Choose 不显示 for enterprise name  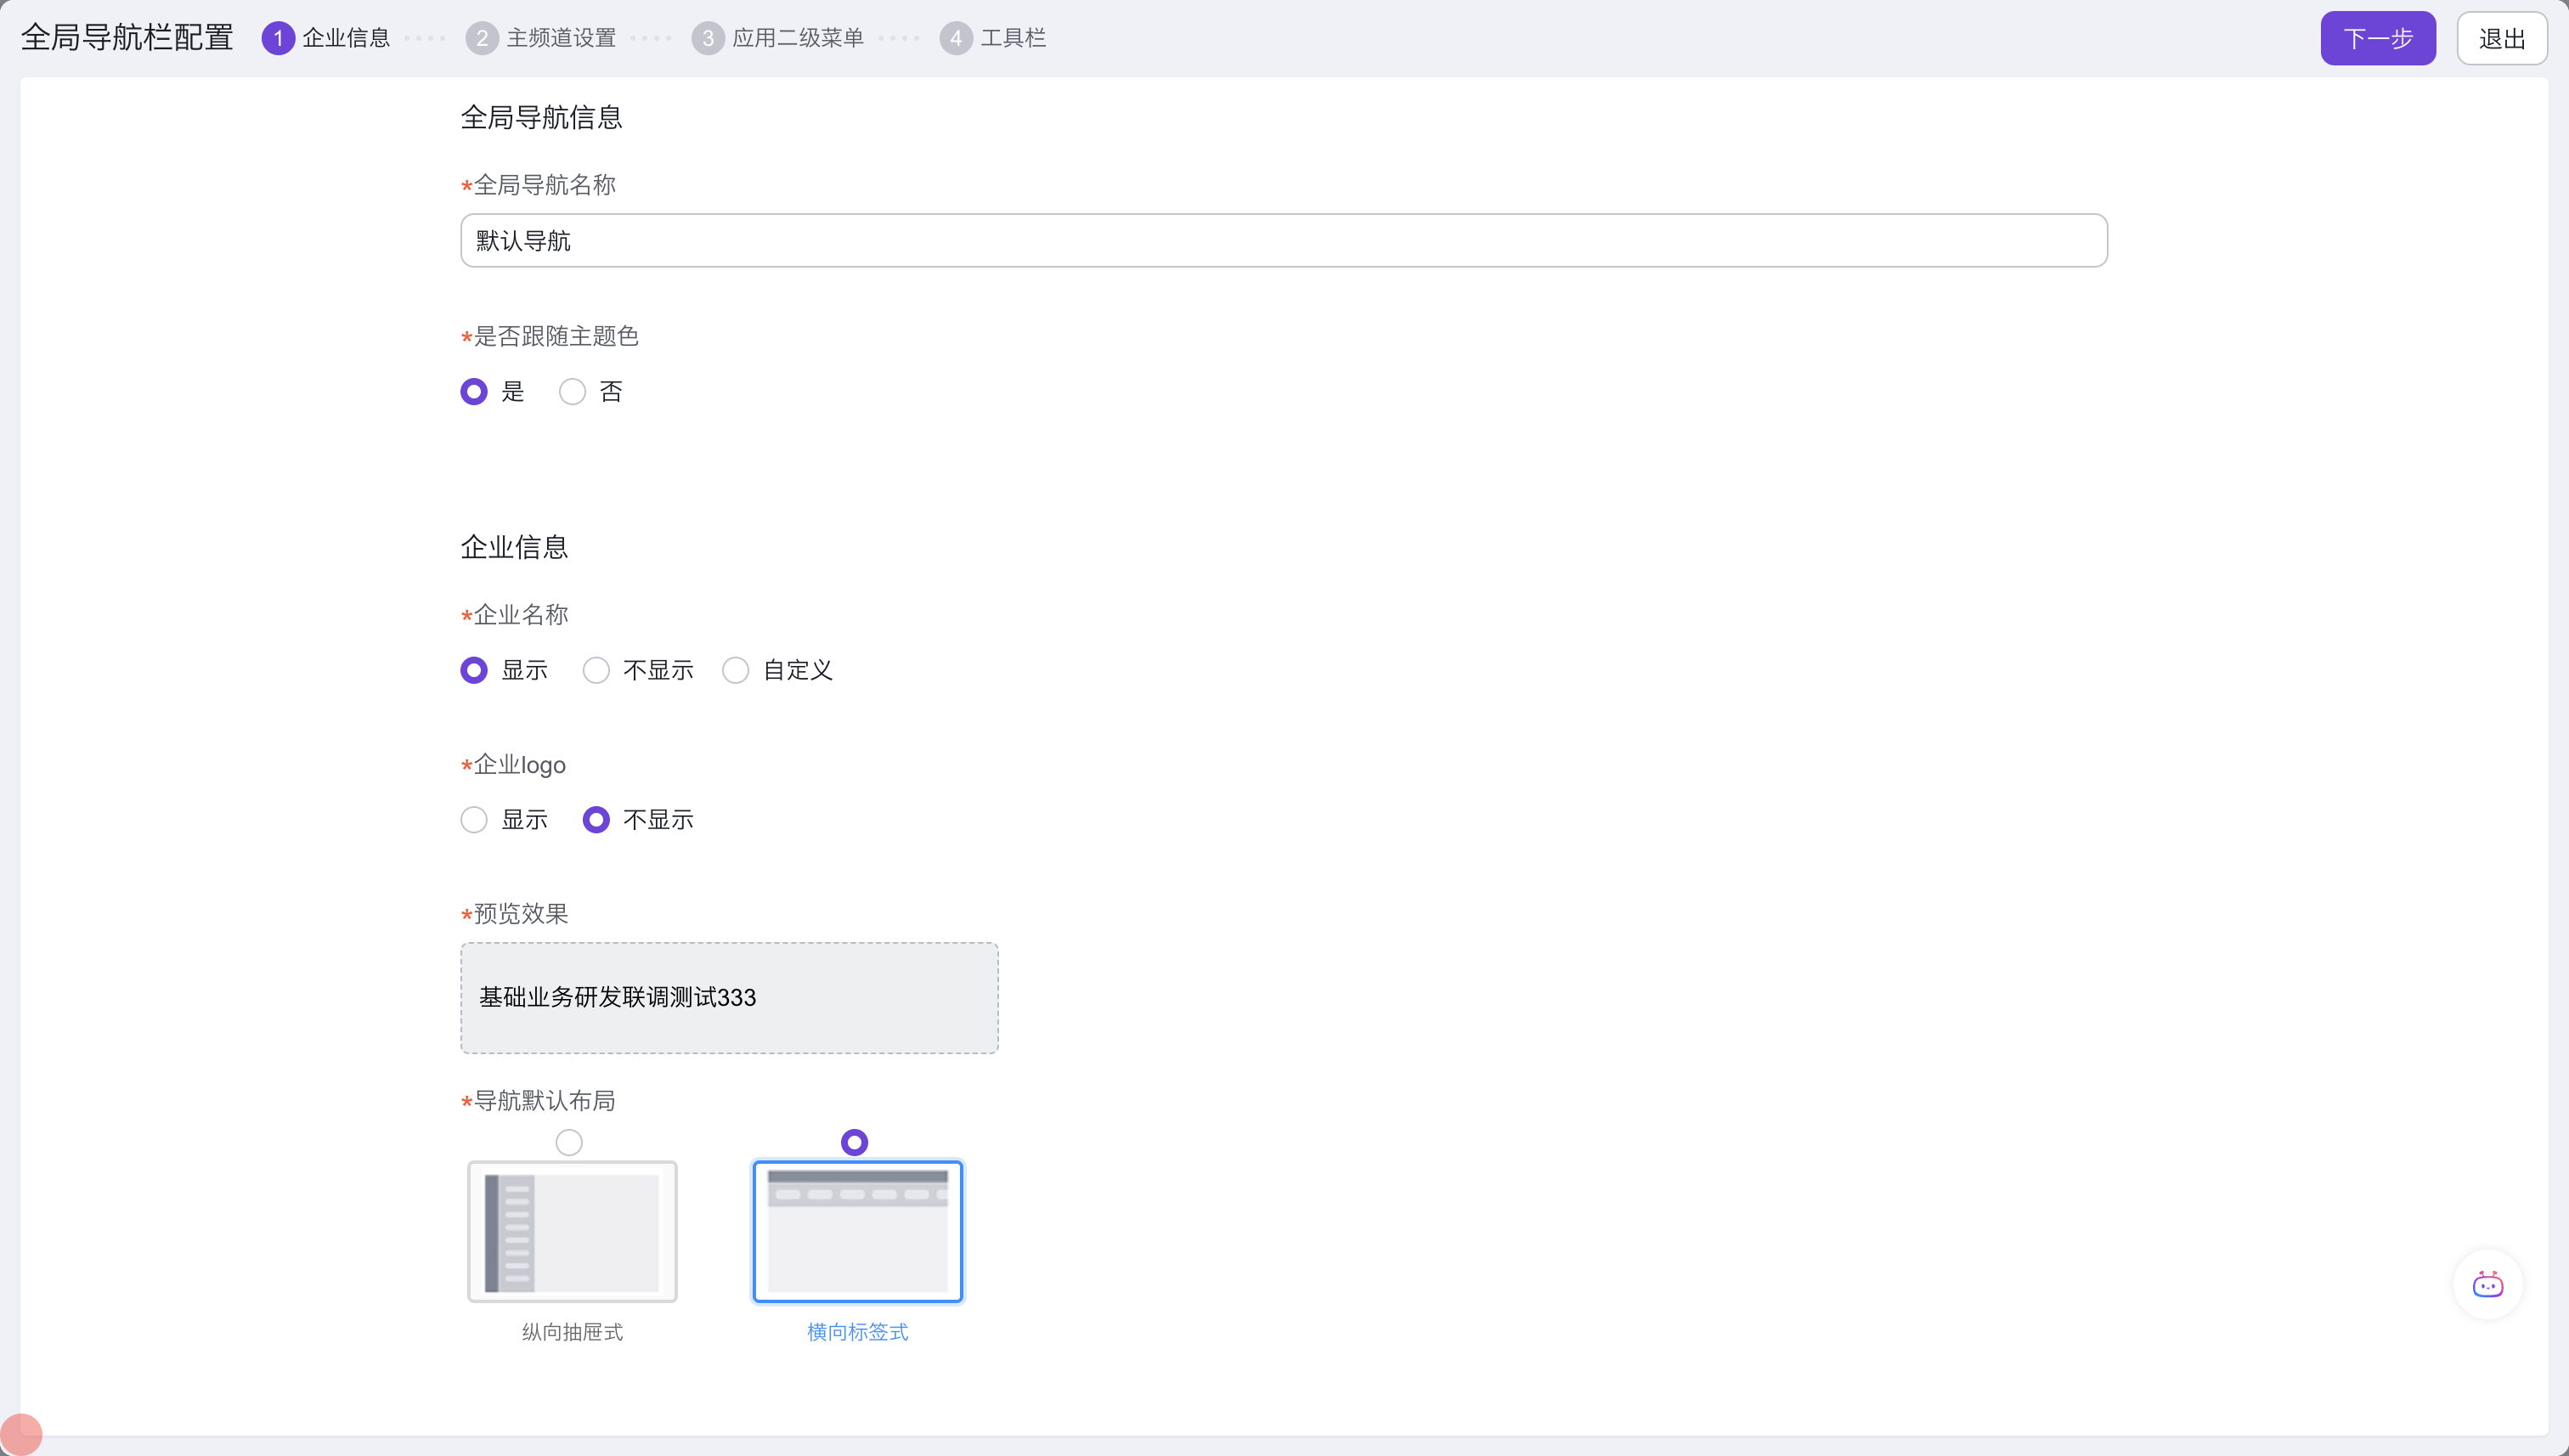(596, 670)
